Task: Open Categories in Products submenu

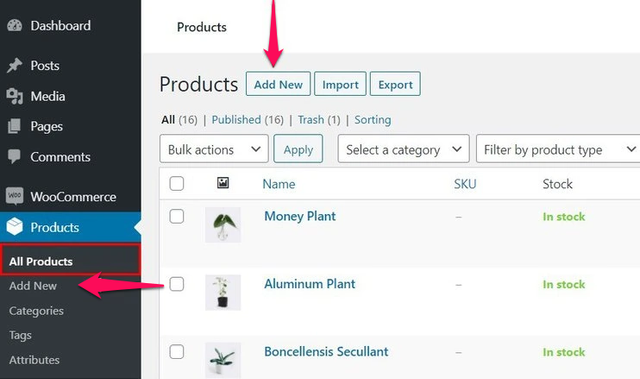Action: tap(36, 311)
